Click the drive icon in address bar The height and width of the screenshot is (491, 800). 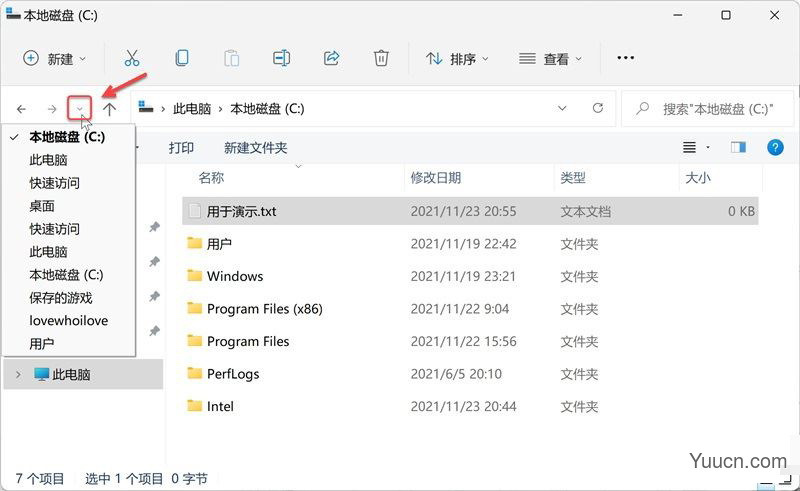[146, 107]
